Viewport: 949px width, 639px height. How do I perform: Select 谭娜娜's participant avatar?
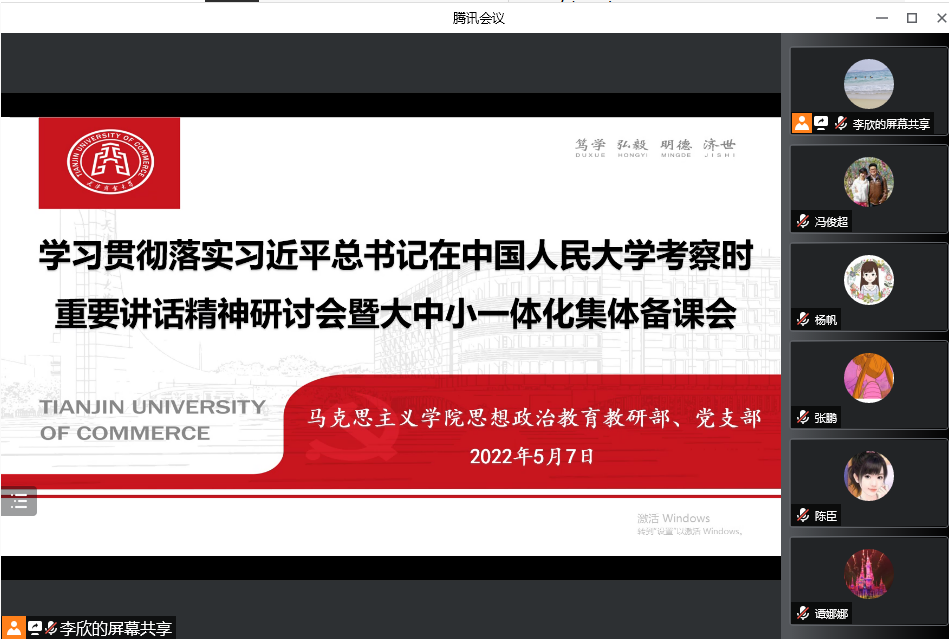click(868, 574)
